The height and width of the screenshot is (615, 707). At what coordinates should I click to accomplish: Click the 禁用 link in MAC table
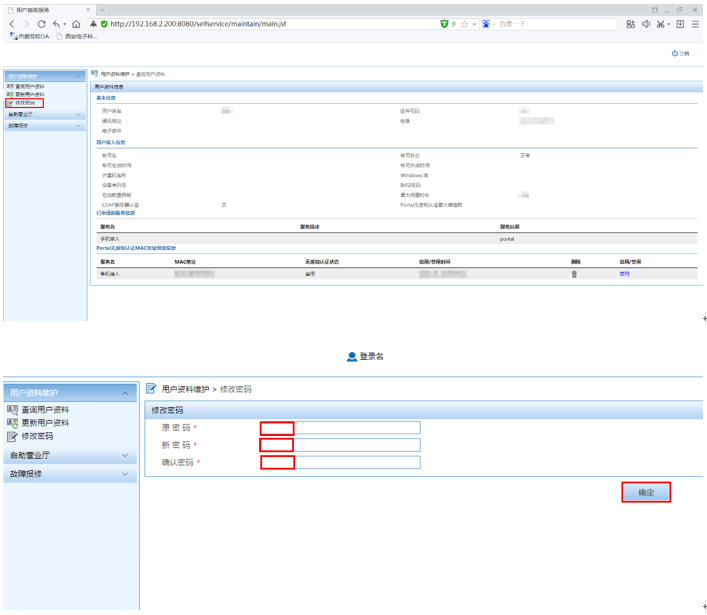624,273
